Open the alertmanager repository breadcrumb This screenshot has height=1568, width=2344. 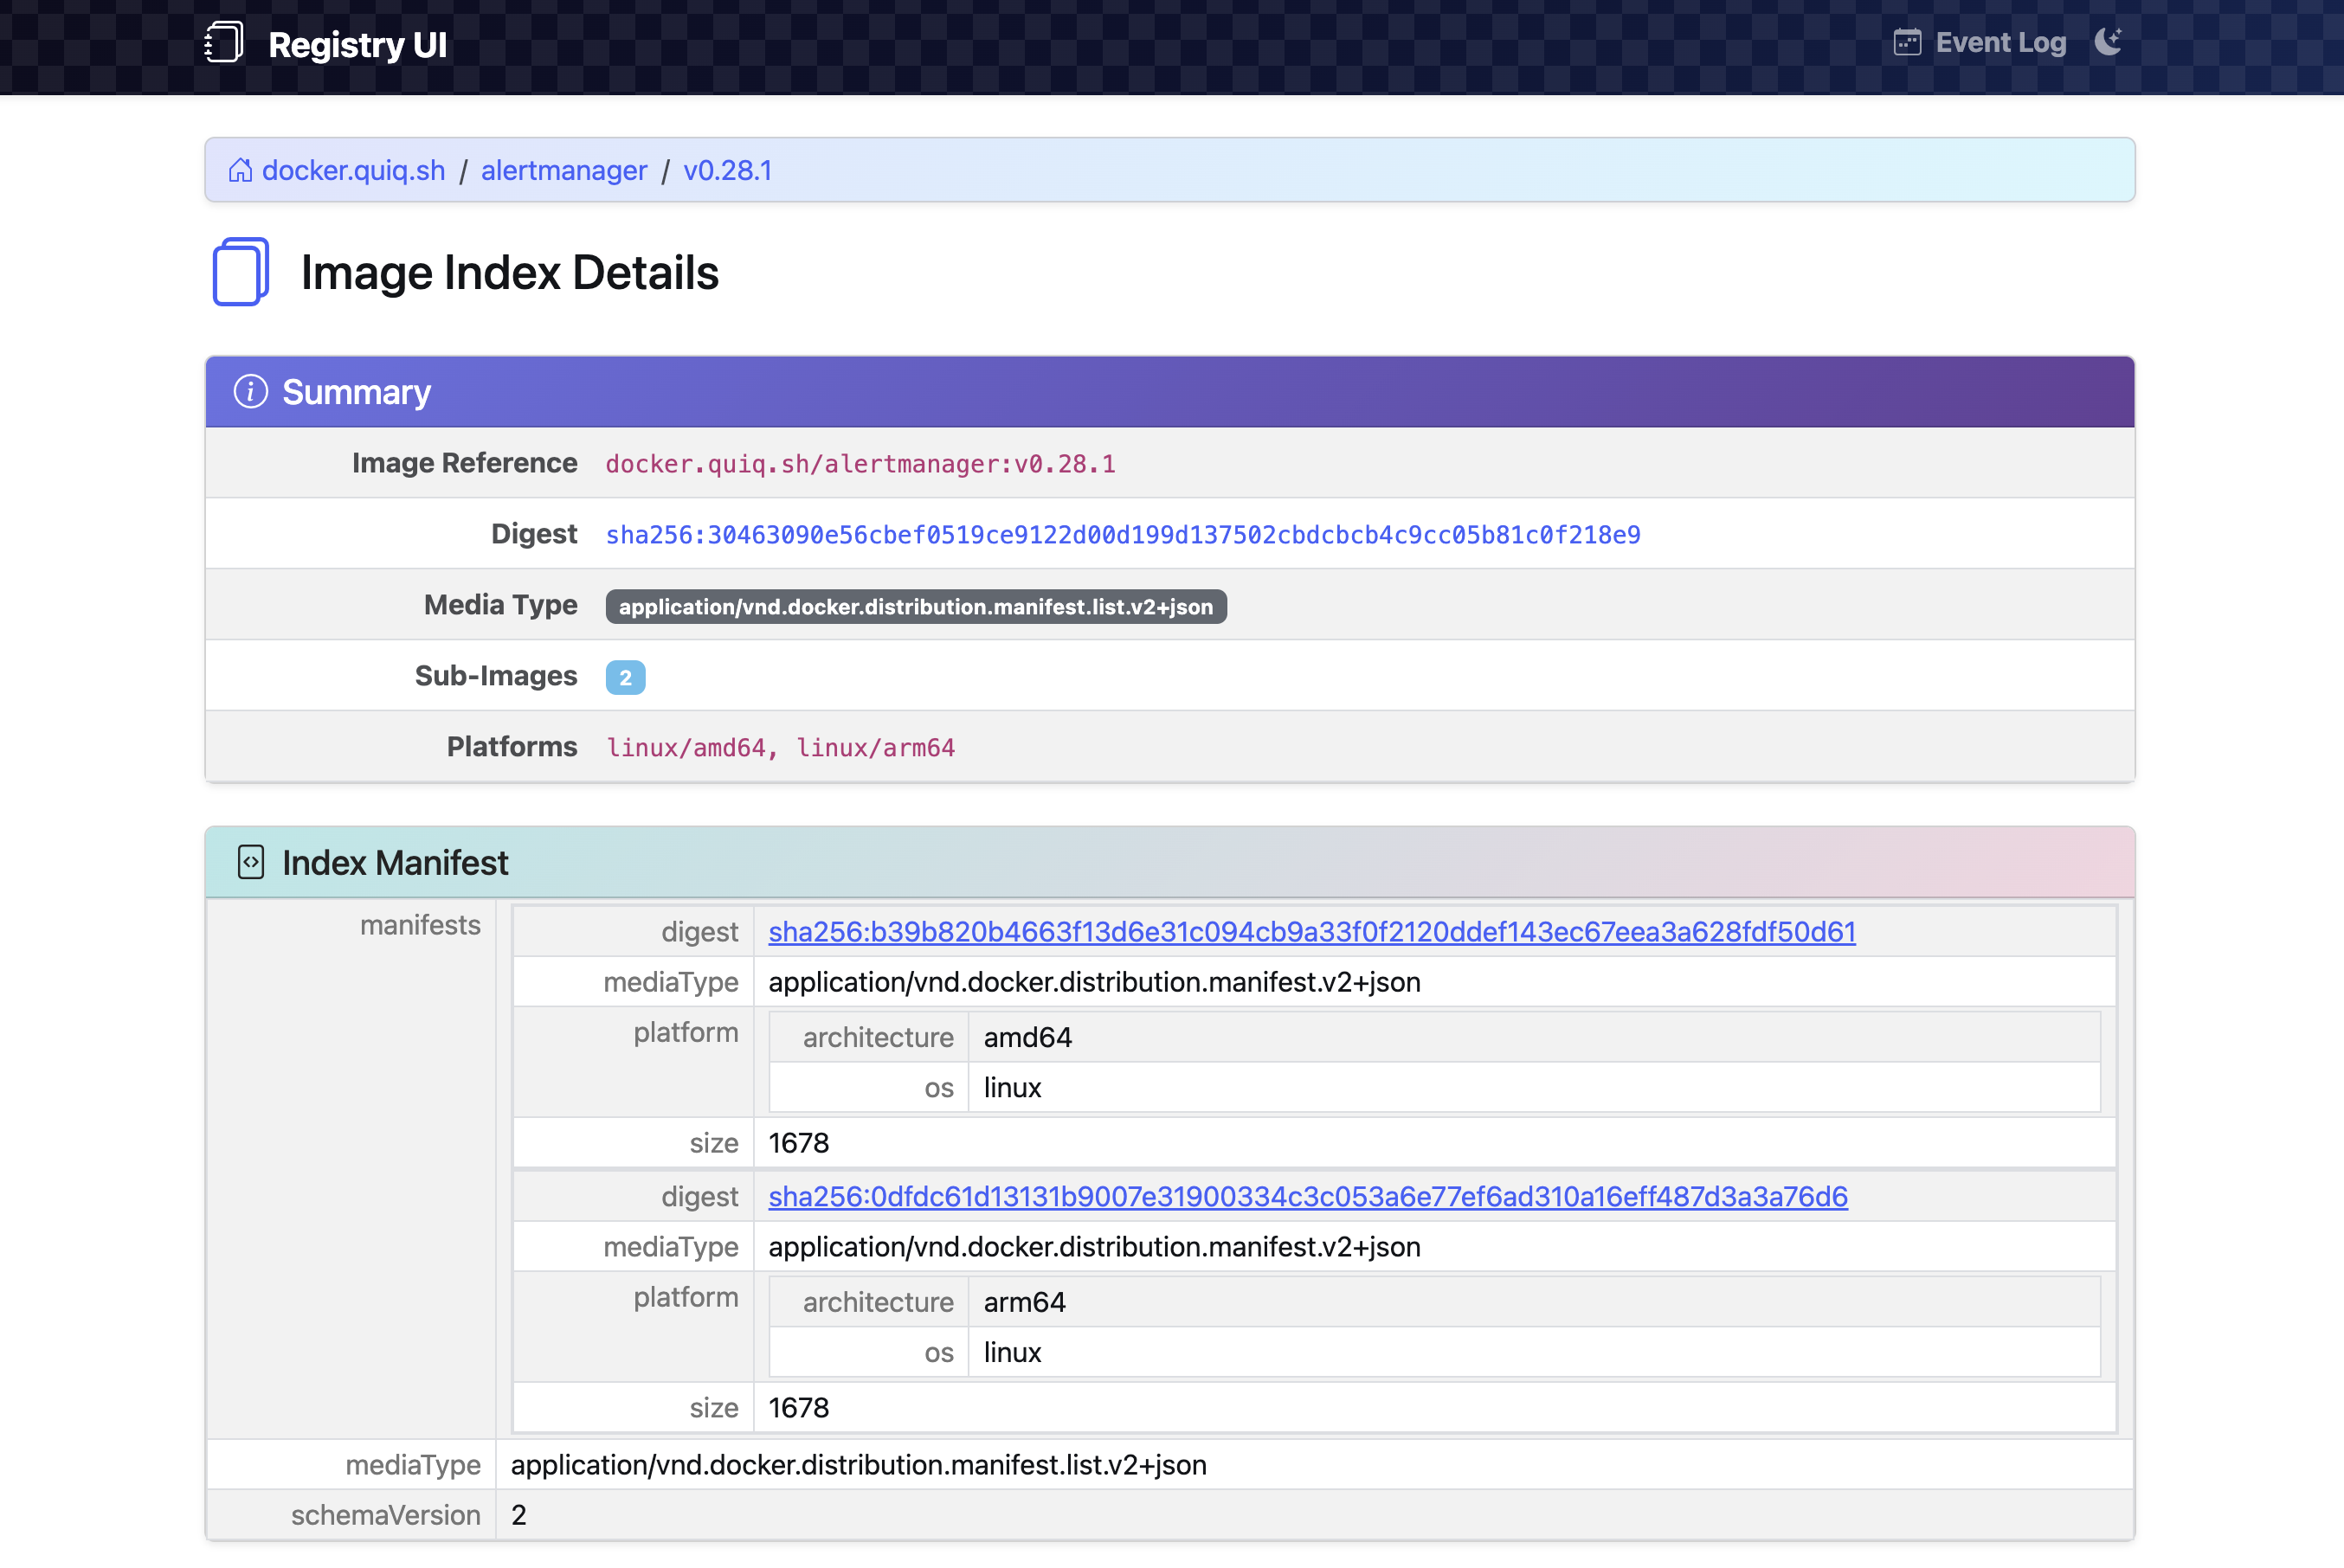click(564, 170)
